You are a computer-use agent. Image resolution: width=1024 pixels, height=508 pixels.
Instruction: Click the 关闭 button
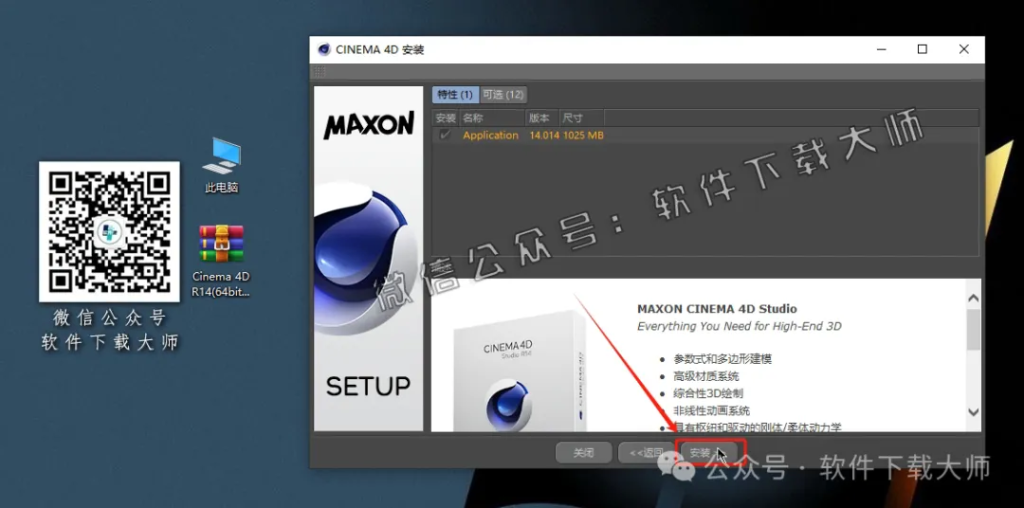click(583, 452)
